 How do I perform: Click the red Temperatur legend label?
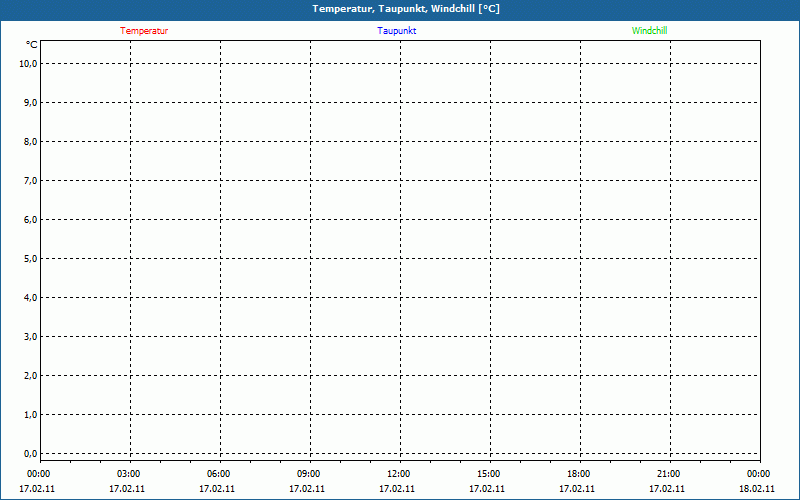[x=144, y=31]
